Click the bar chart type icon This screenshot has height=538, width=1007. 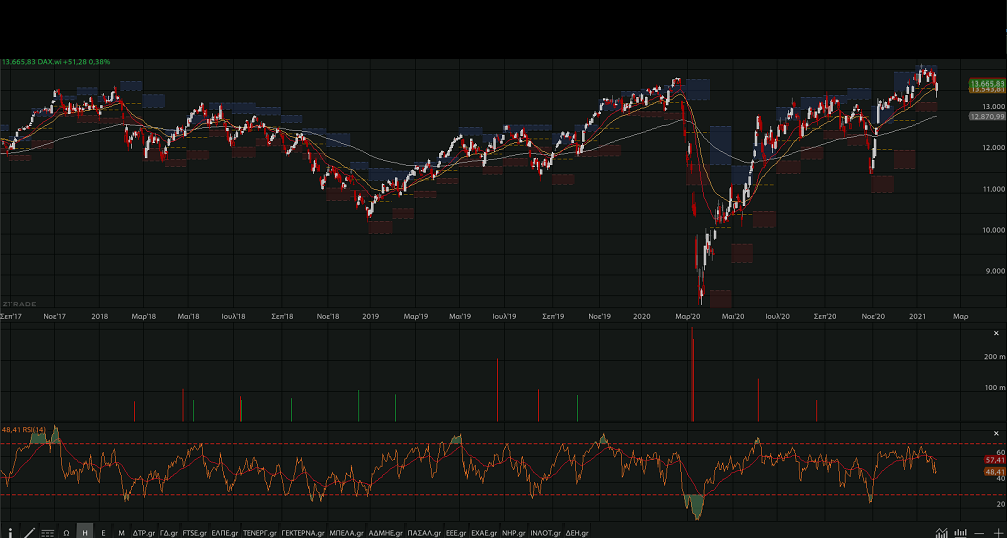click(x=961, y=533)
